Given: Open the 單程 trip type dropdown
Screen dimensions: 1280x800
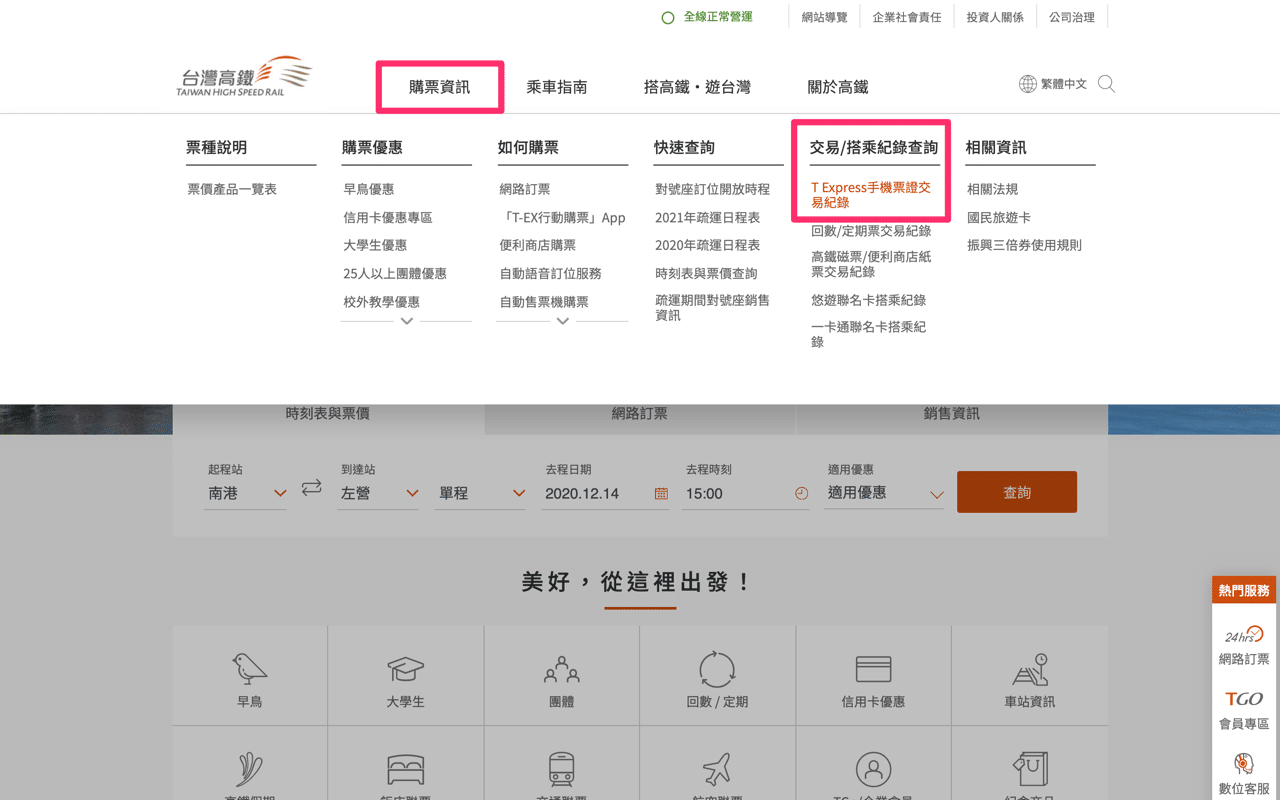Looking at the screenshot, I should (x=482, y=493).
